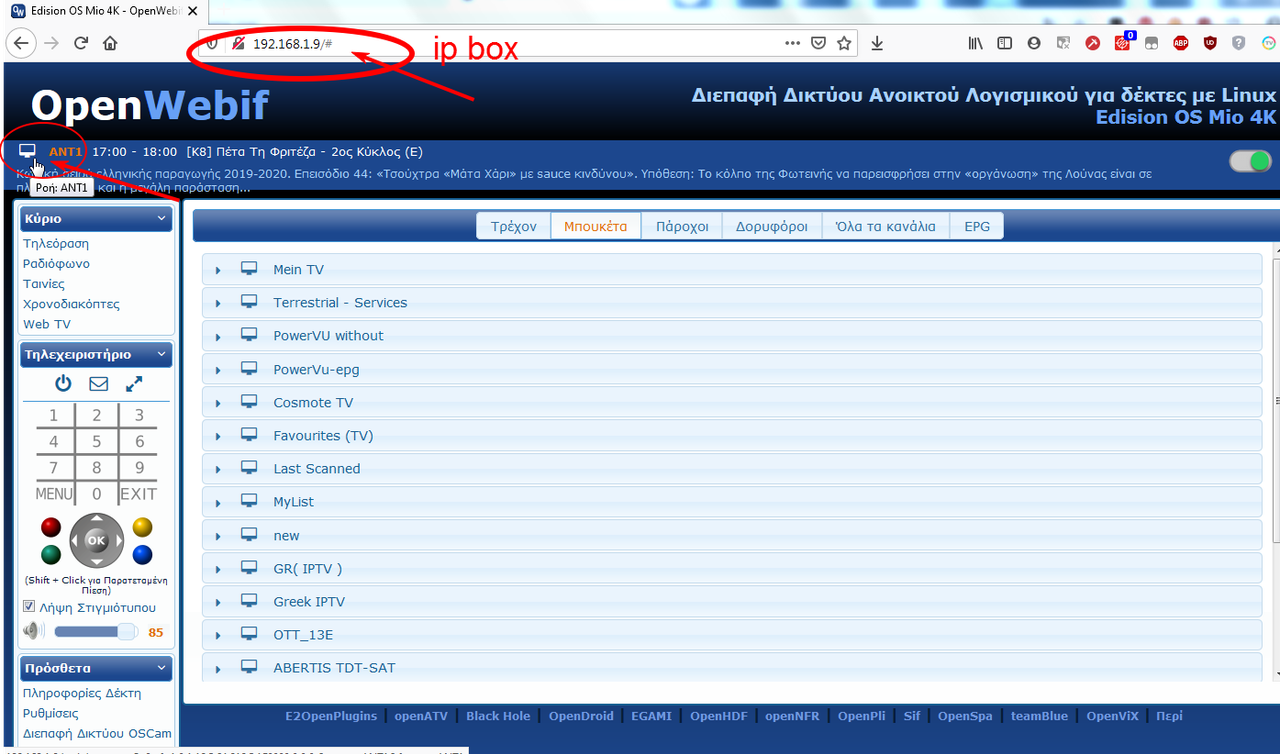Open the openATV footer link
The height and width of the screenshot is (754, 1280).
[x=420, y=716]
